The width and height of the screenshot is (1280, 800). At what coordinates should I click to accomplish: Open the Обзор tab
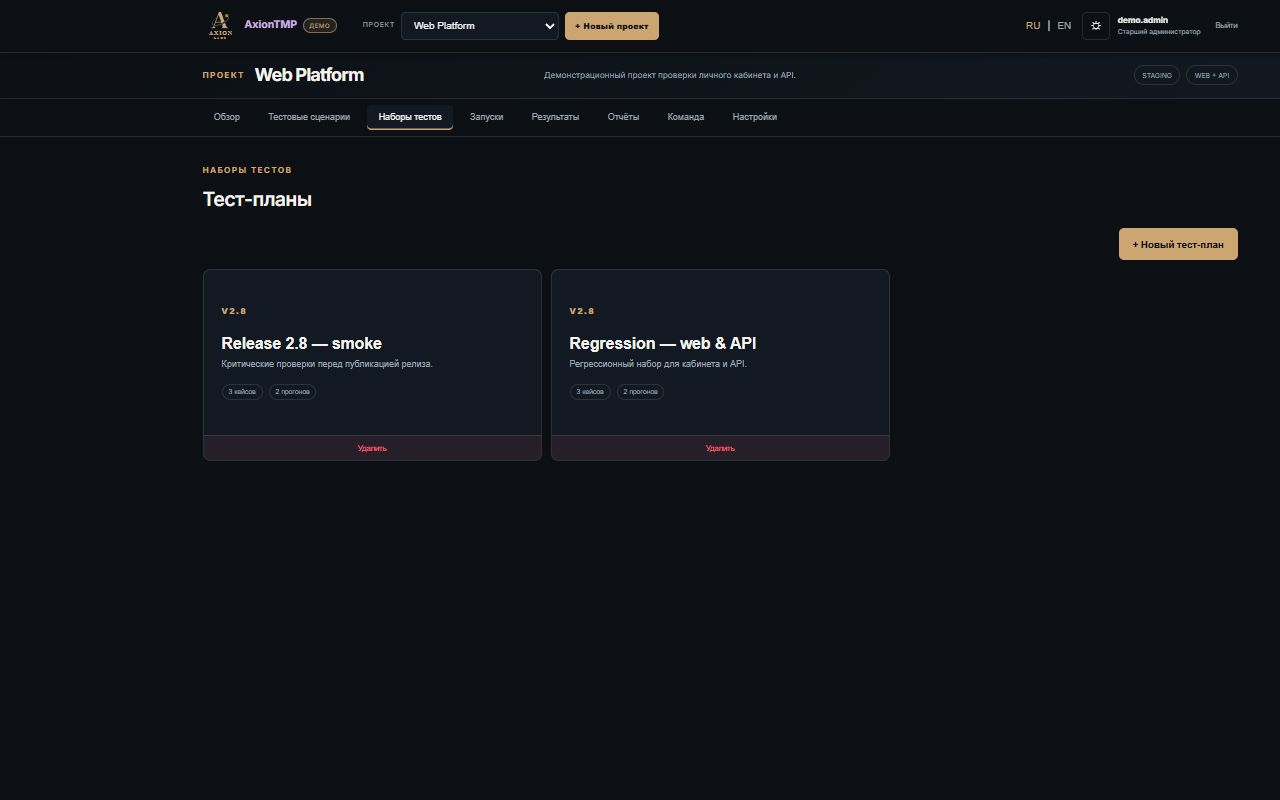click(x=227, y=117)
